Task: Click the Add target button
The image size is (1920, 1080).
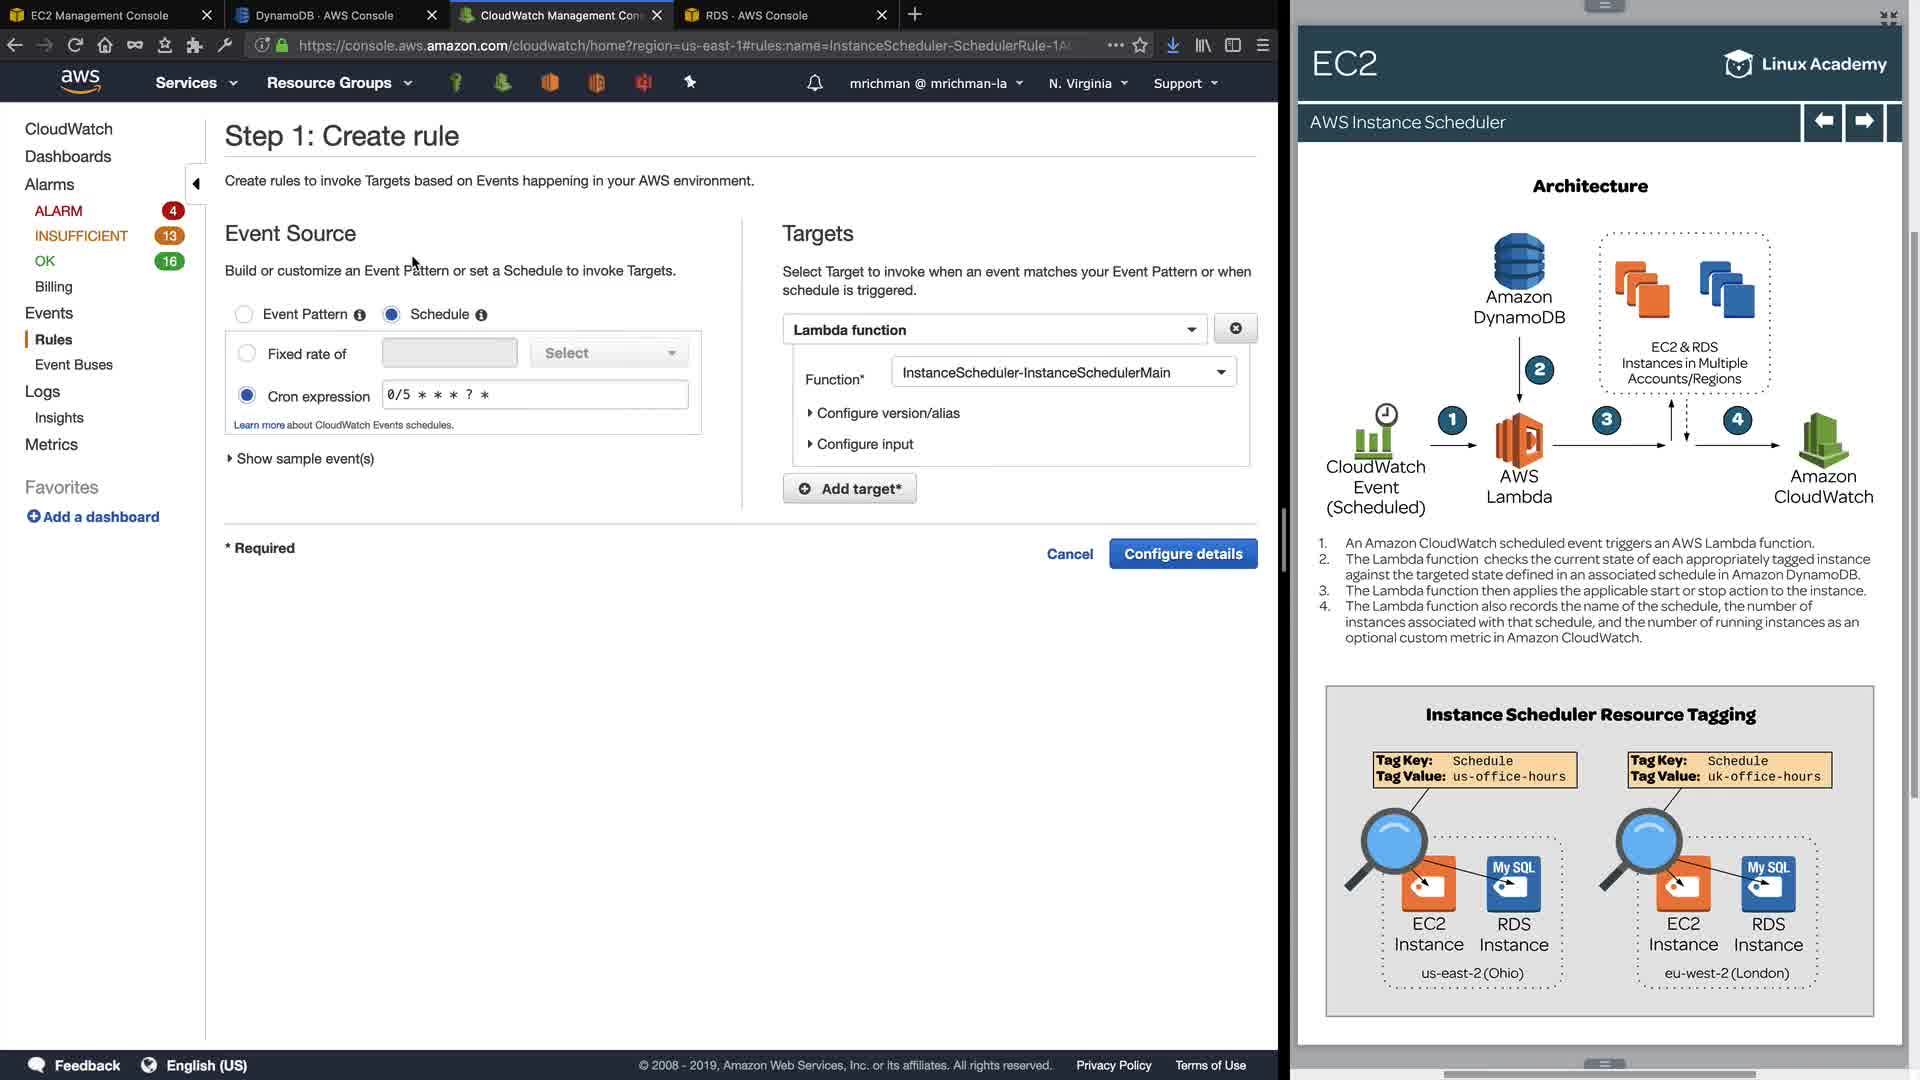Action: pyautogui.click(x=849, y=489)
